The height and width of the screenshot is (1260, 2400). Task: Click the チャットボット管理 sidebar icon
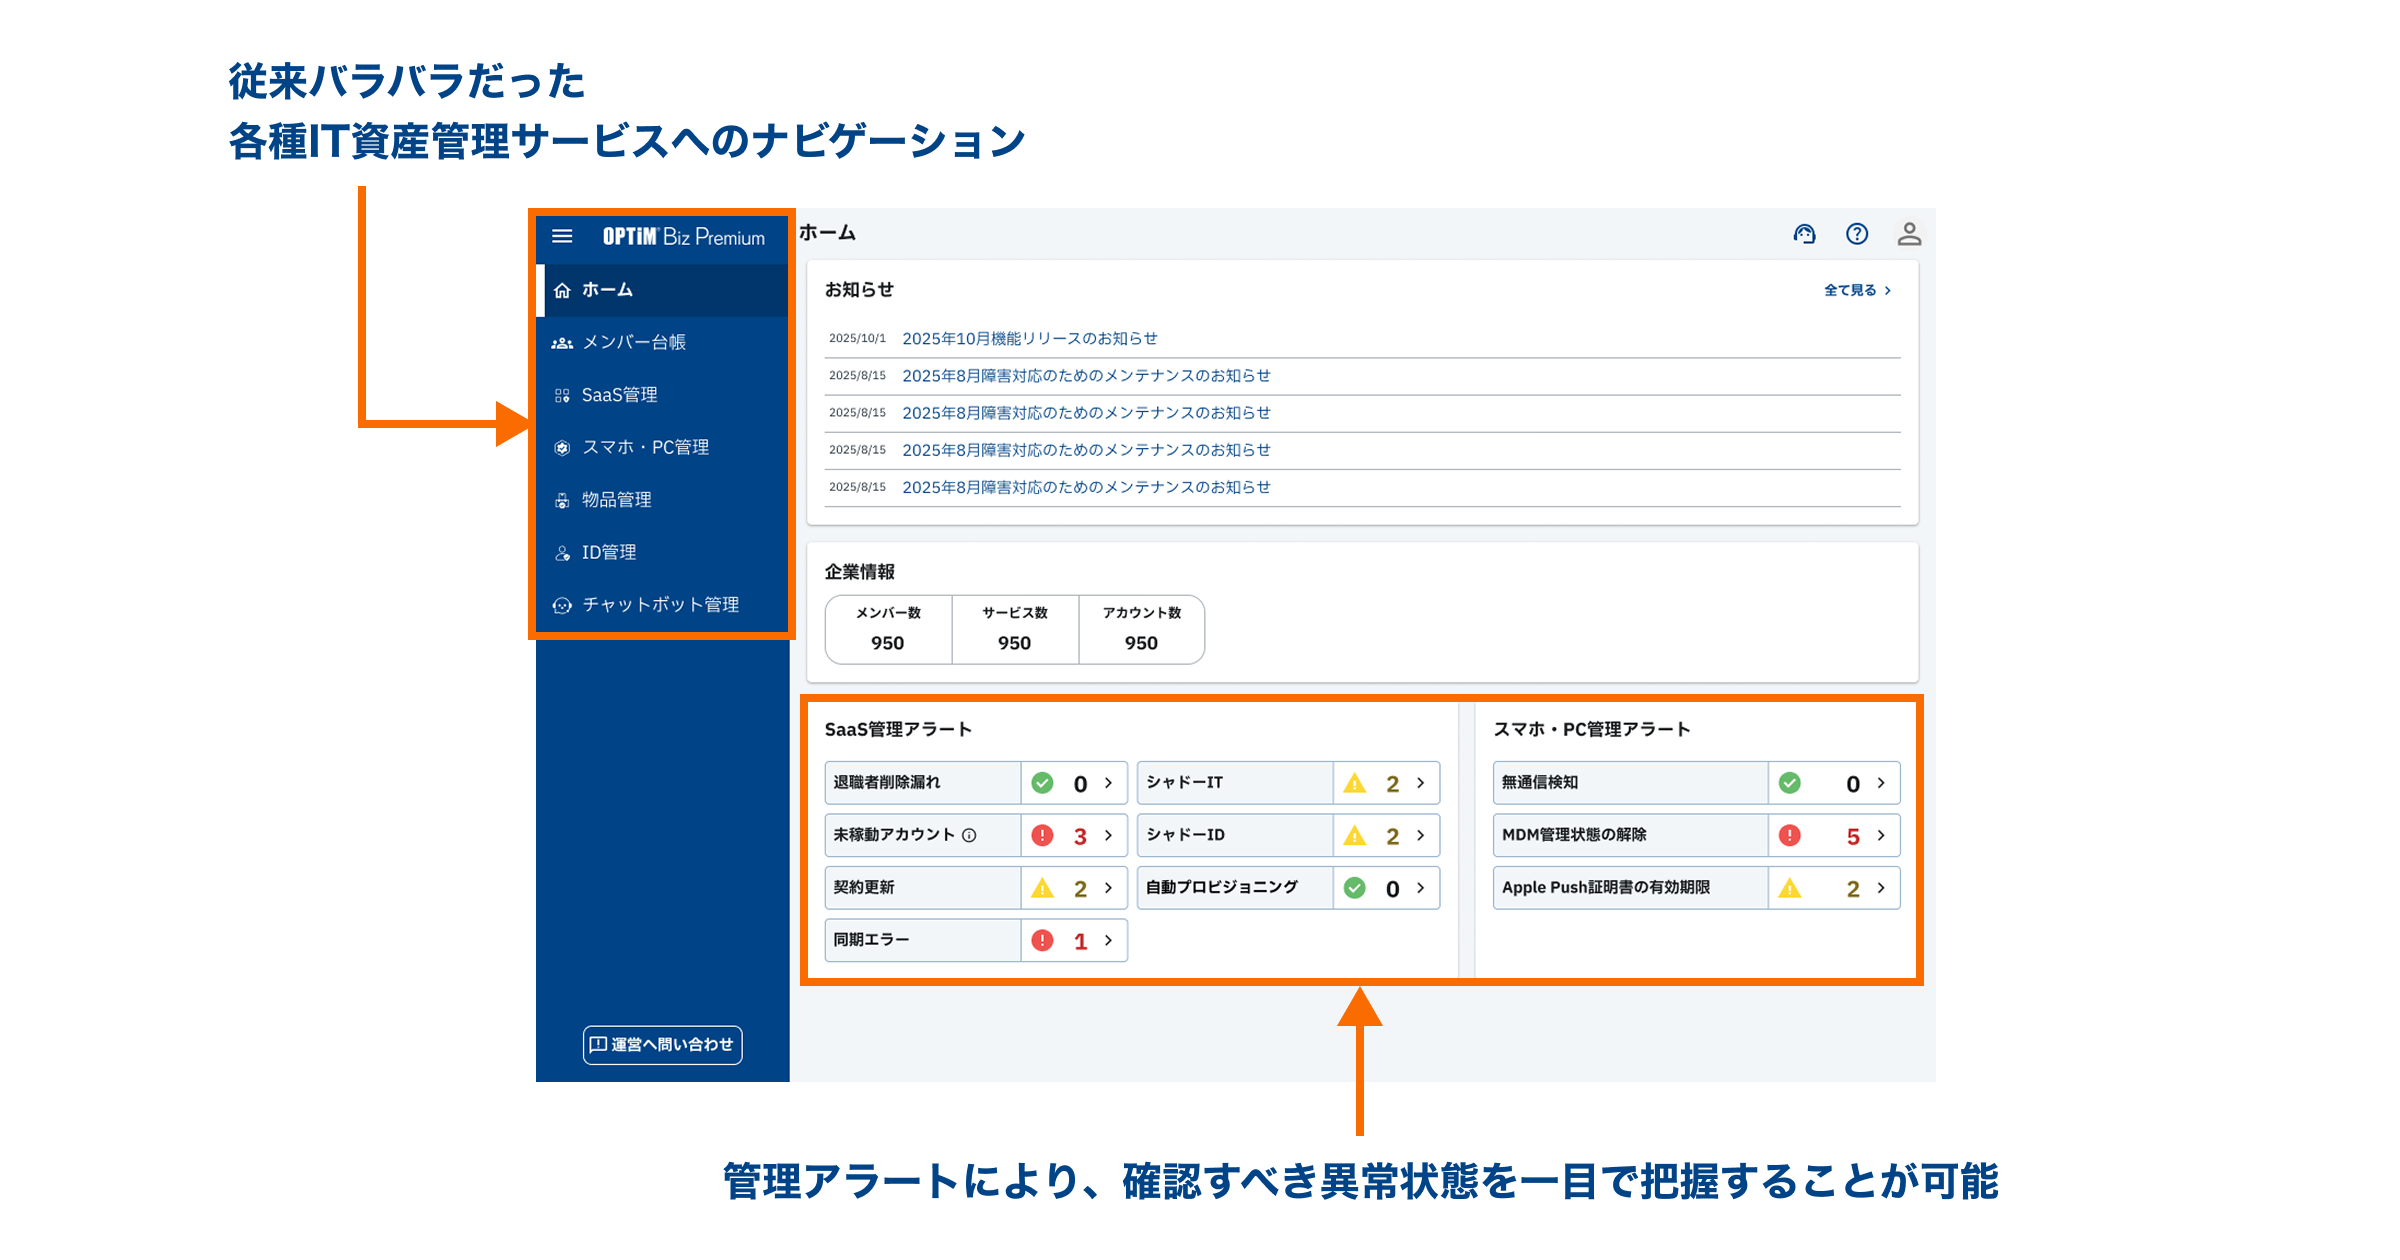[562, 605]
